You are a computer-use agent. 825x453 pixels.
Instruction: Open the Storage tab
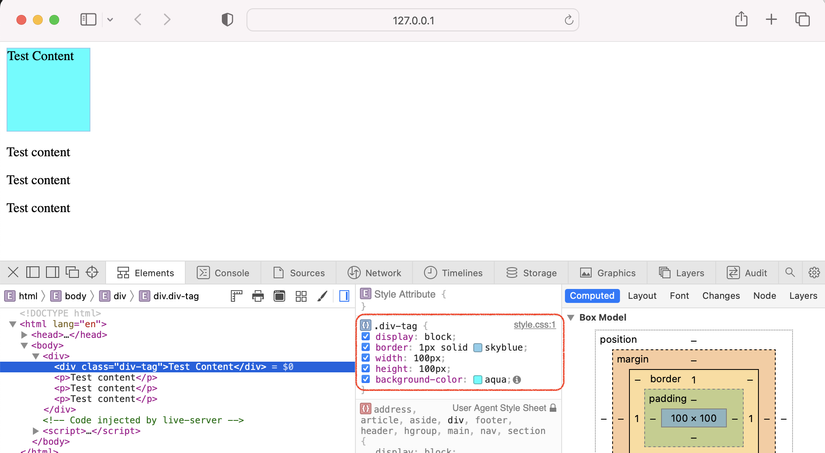tap(531, 273)
